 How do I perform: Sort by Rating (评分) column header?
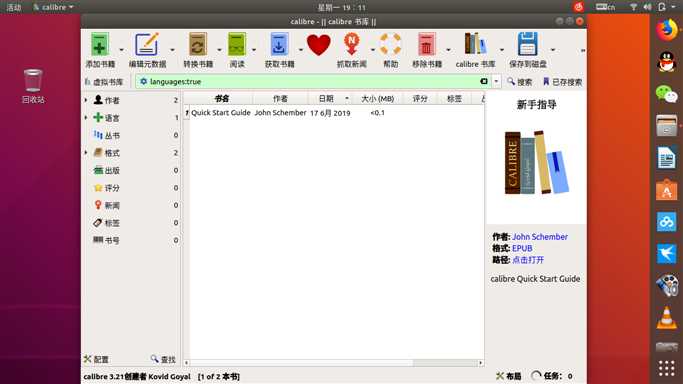pyautogui.click(x=420, y=99)
